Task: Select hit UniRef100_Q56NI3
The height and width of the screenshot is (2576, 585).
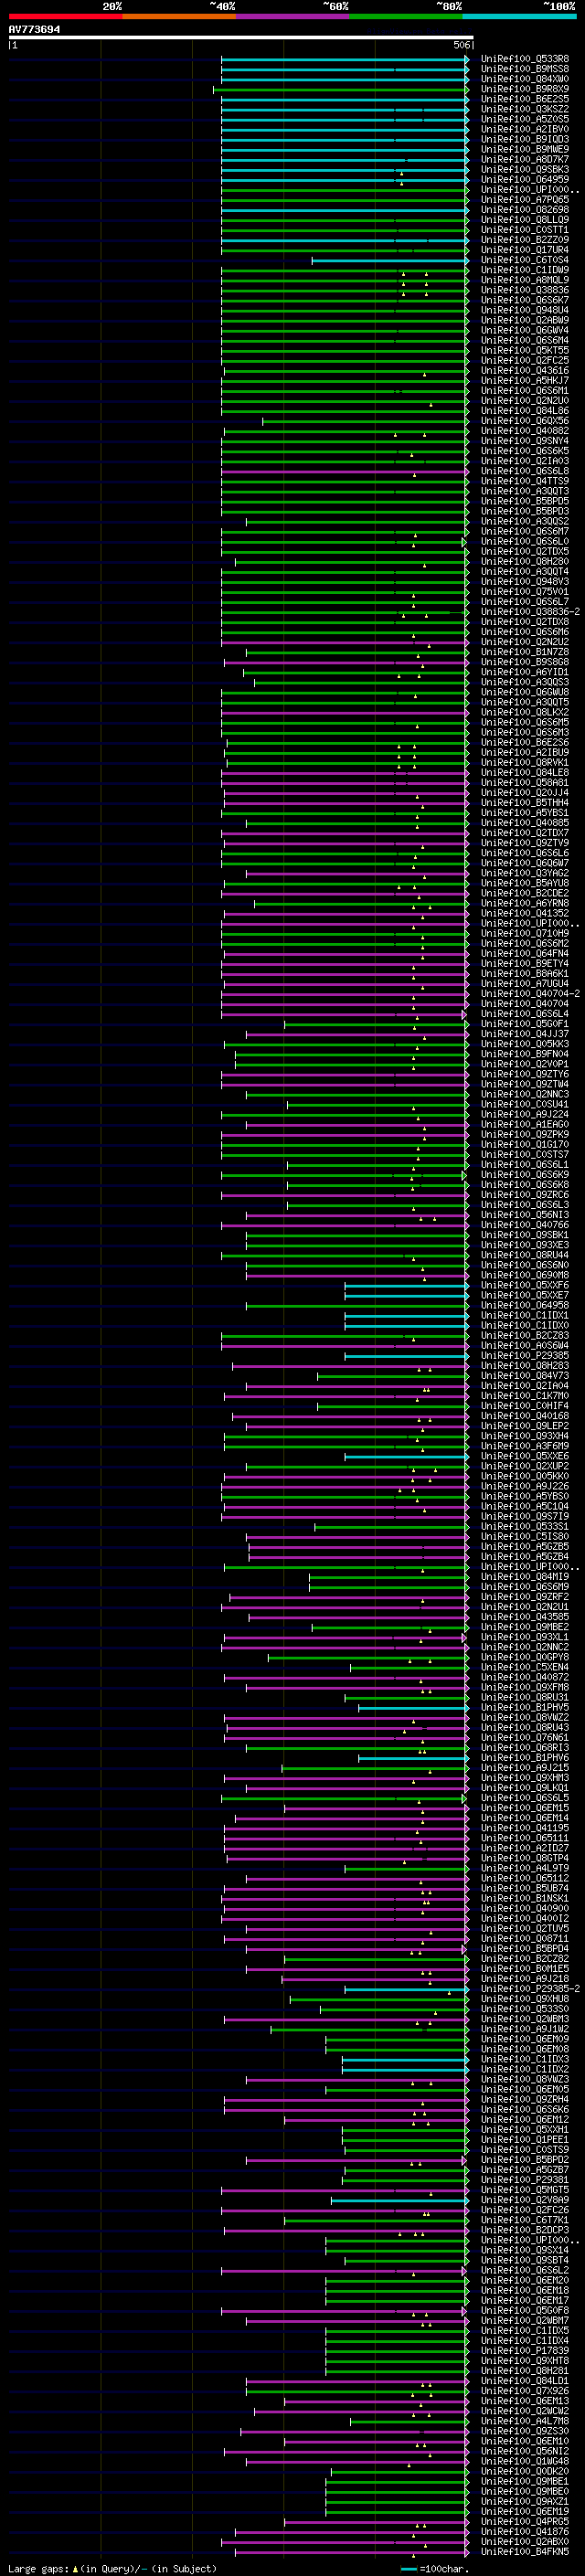Action: click(524, 1215)
